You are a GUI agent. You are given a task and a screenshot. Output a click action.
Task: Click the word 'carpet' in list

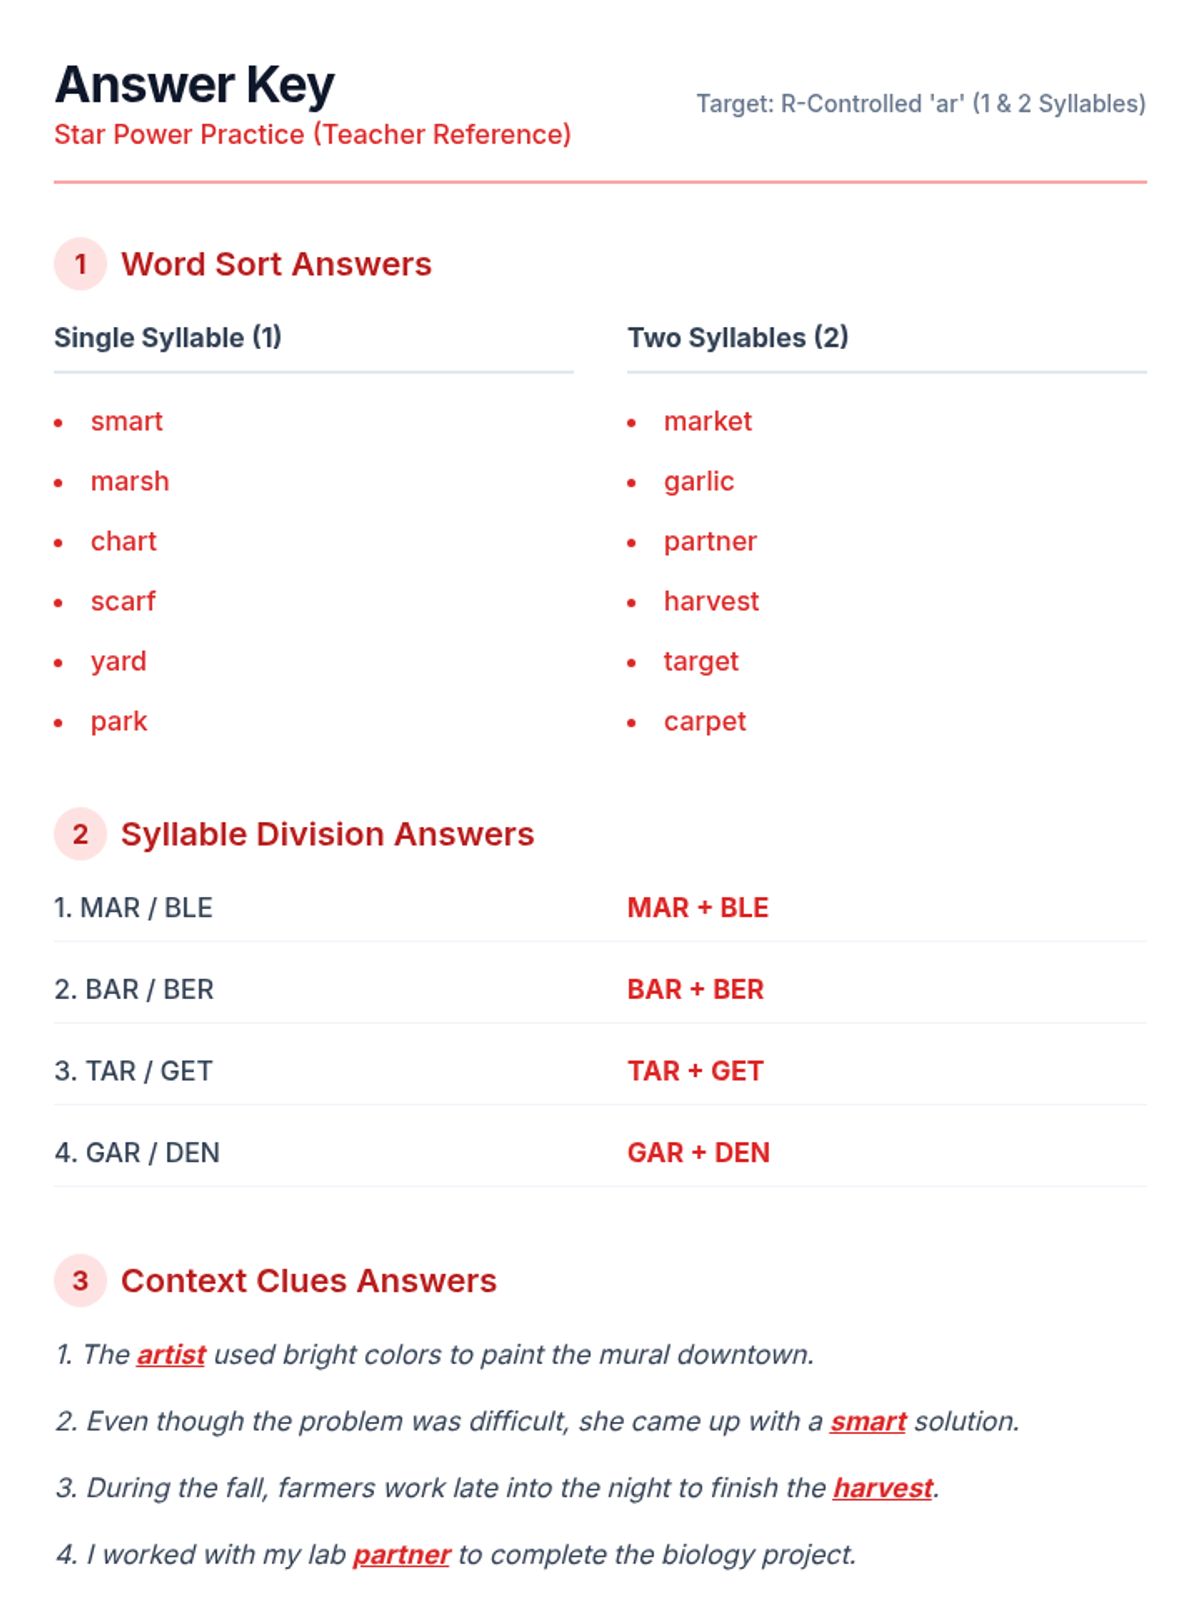(704, 721)
